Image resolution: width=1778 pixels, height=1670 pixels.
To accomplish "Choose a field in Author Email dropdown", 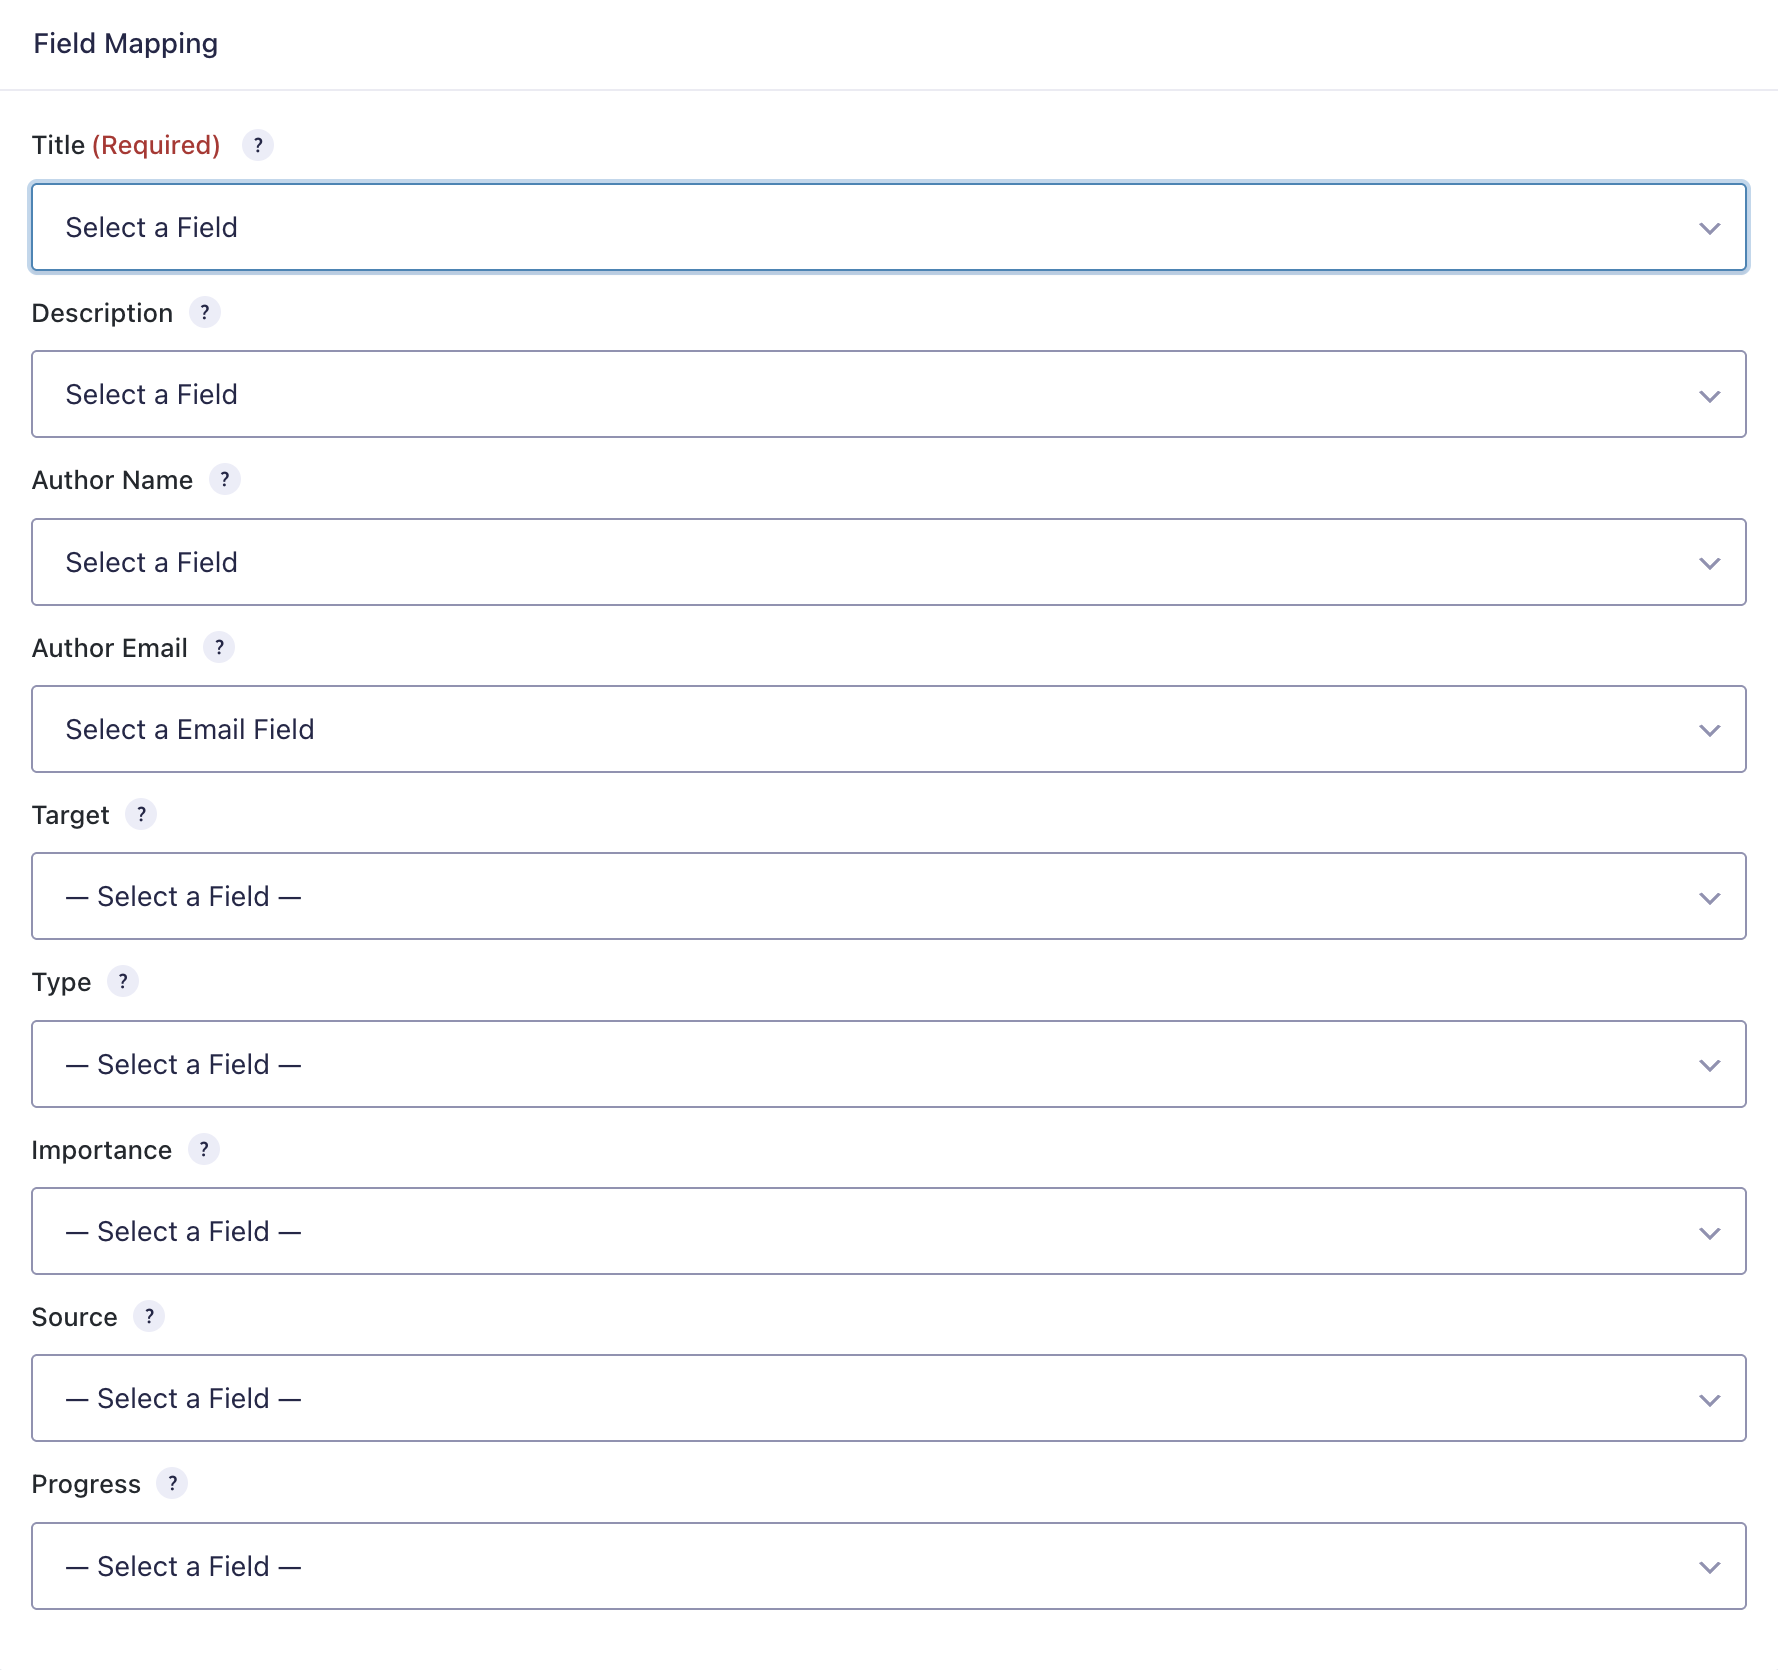I will click(x=889, y=729).
